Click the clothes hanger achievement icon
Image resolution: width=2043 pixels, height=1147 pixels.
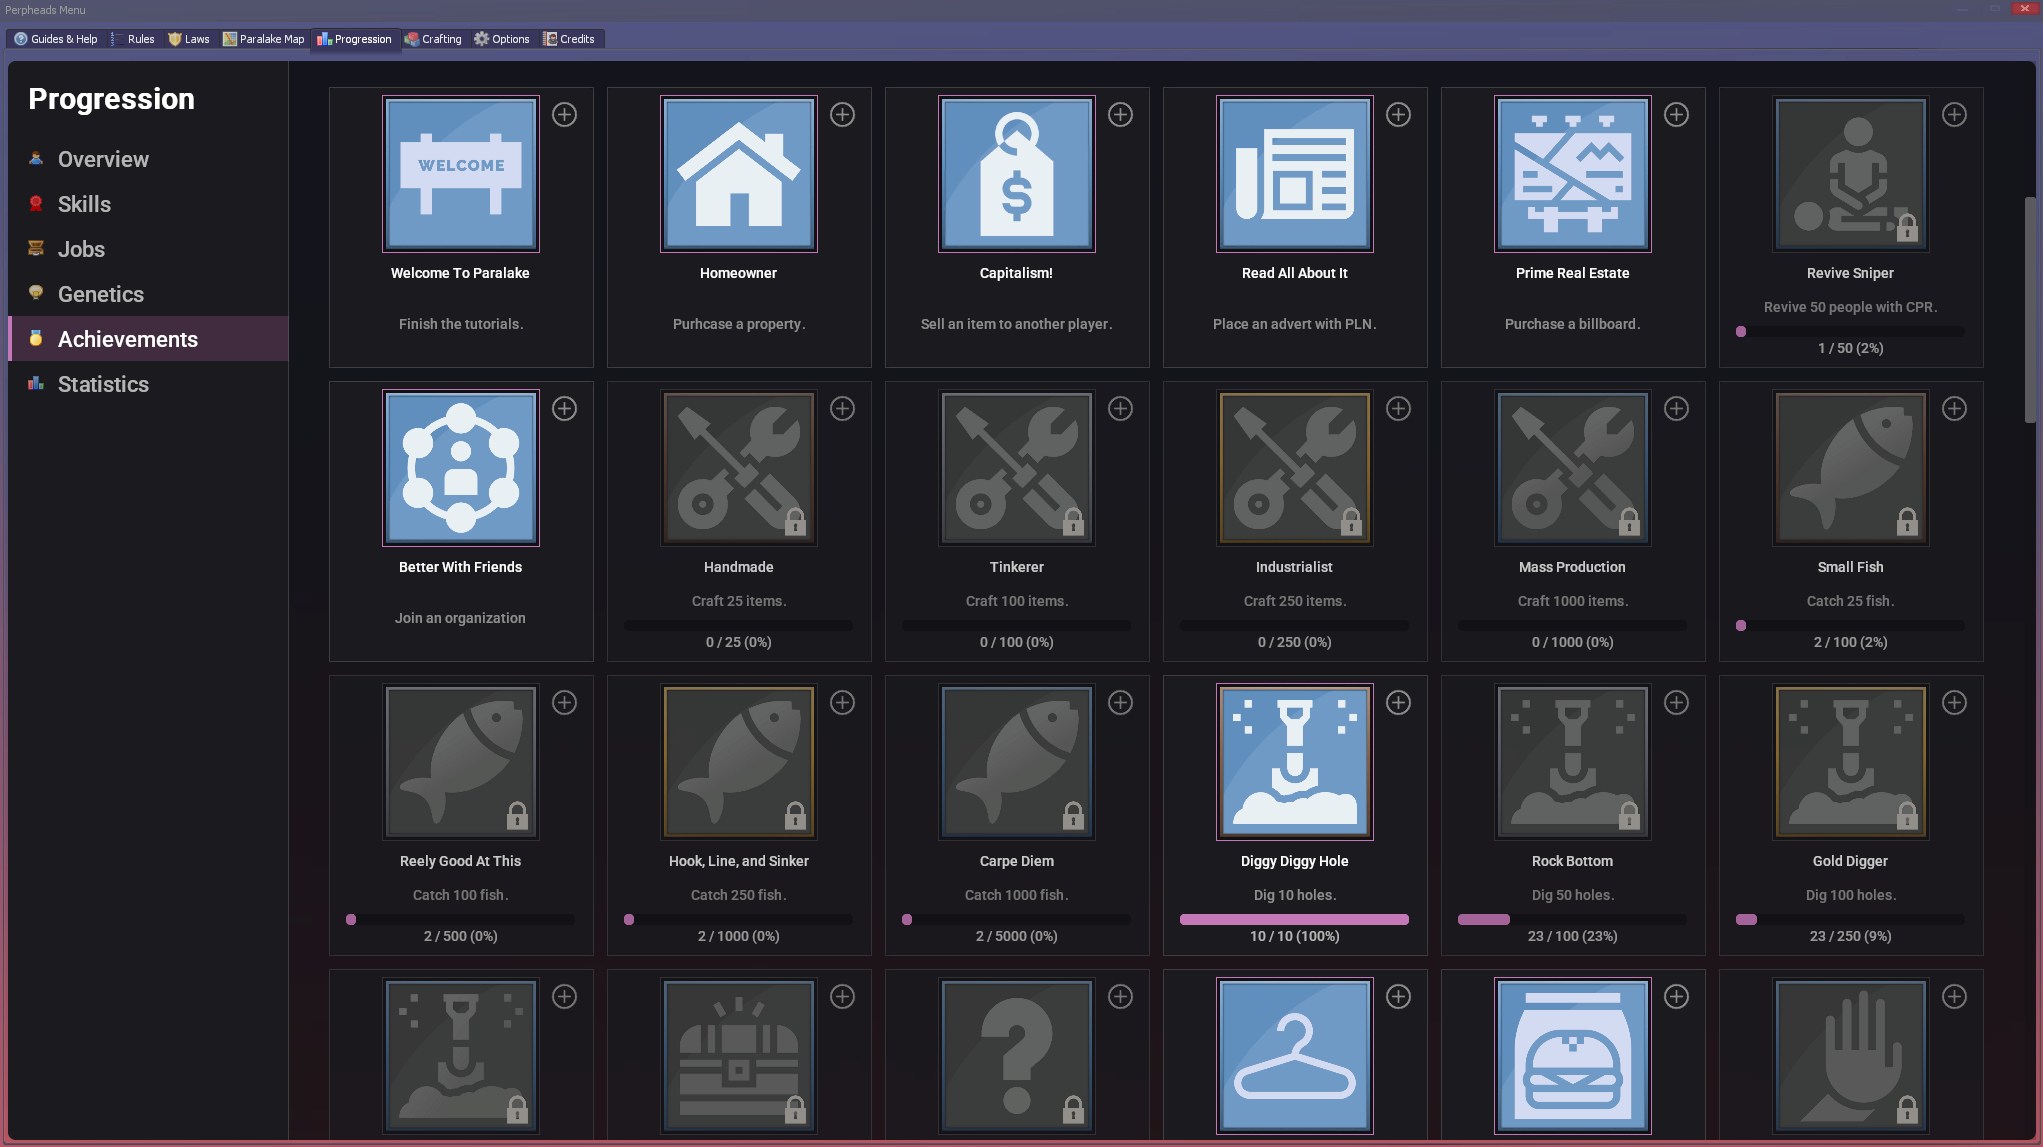[1295, 1056]
